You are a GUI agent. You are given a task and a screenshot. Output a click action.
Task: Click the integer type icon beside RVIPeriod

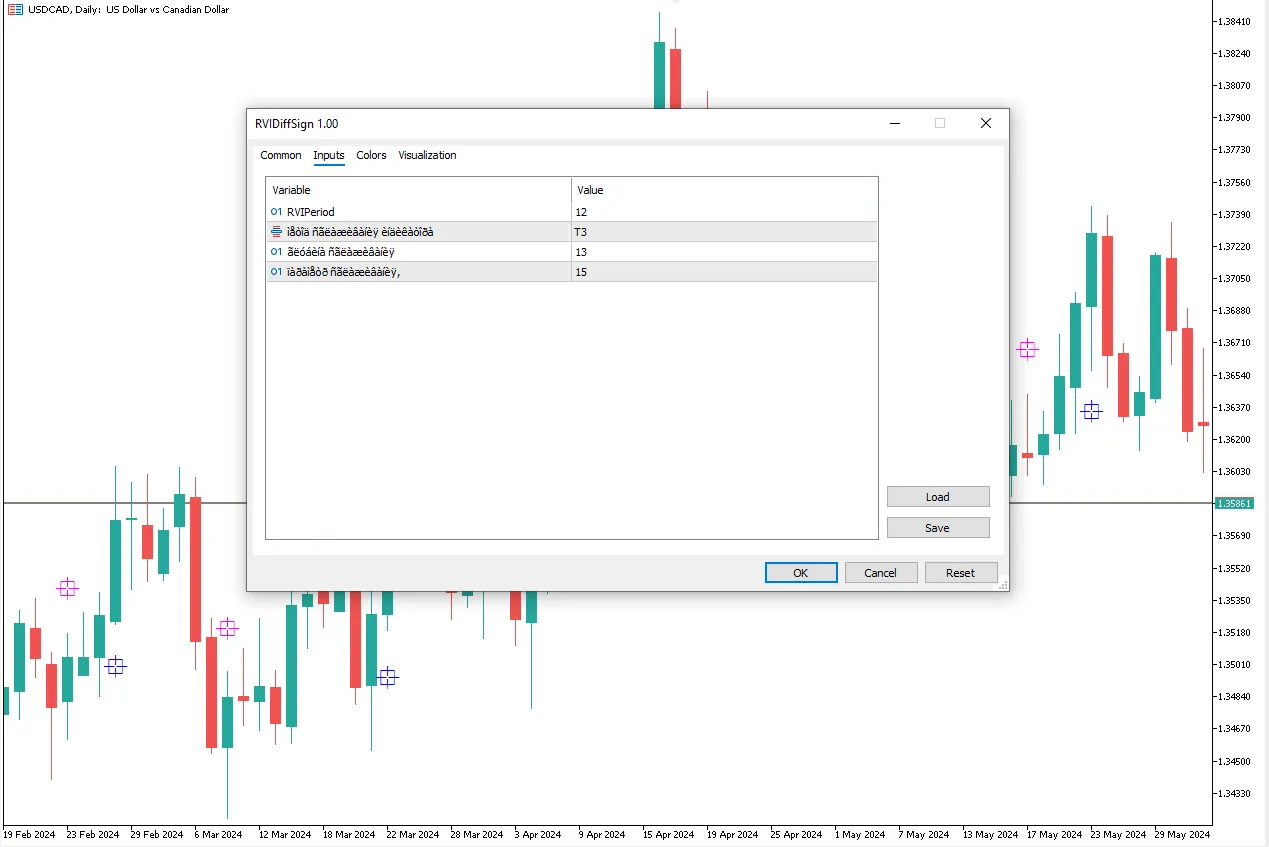click(x=277, y=212)
